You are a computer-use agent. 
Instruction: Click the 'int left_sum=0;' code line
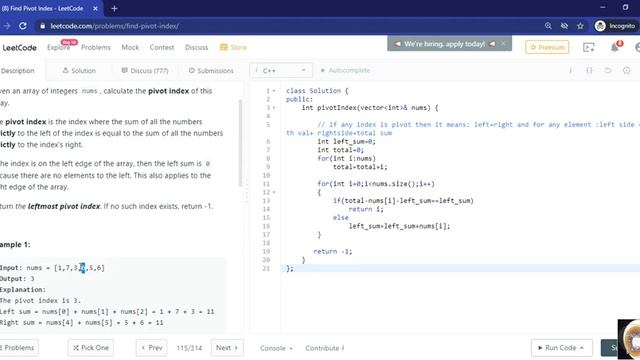pyautogui.click(x=347, y=142)
